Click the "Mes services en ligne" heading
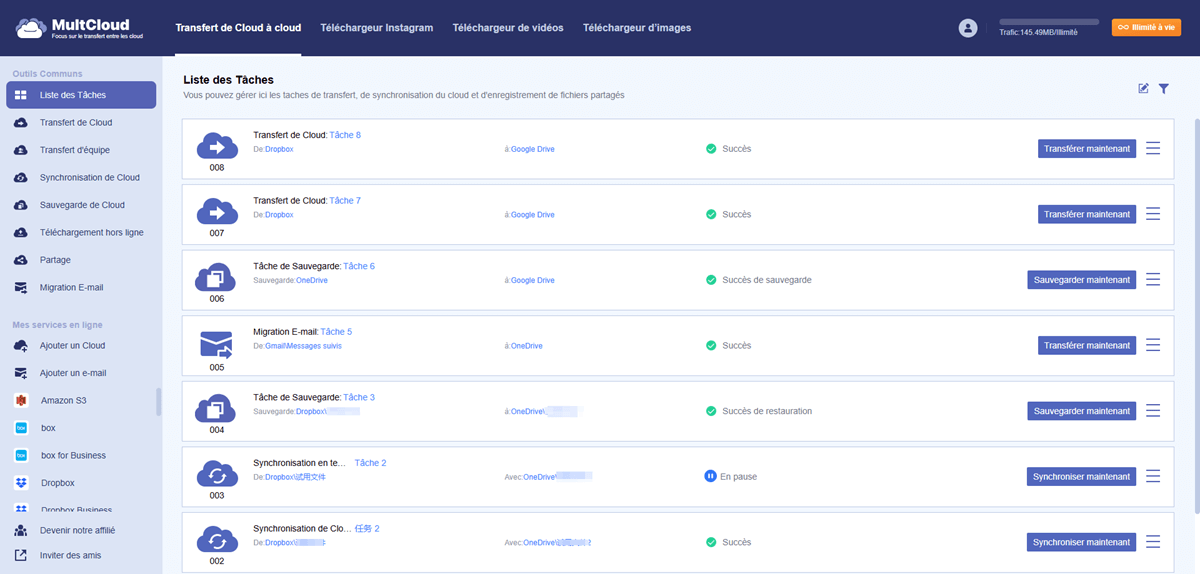Viewport: 1200px width, 574px height. click(57, 325)
